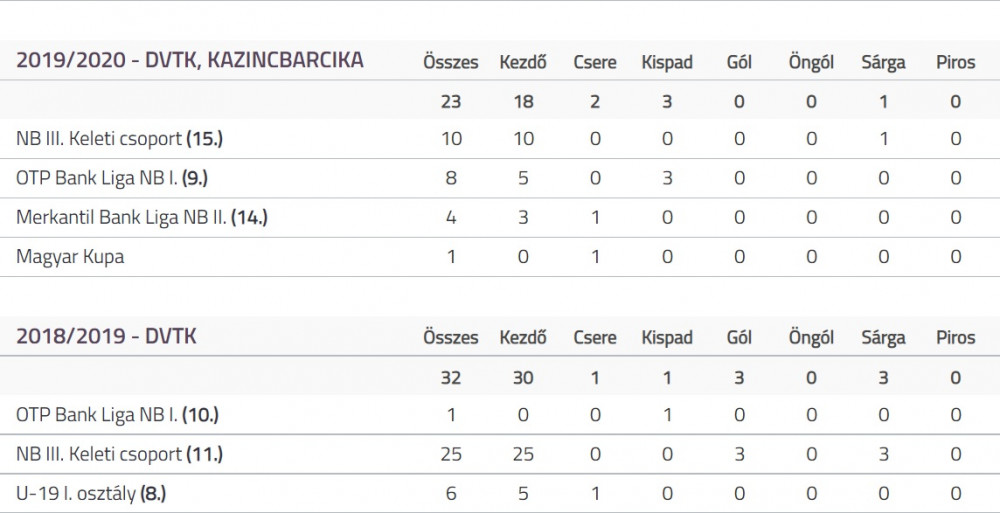Click Kispad column header in 2019/2020 table
The width and height of the screenshot is (1000, 513).
[667, 62]
